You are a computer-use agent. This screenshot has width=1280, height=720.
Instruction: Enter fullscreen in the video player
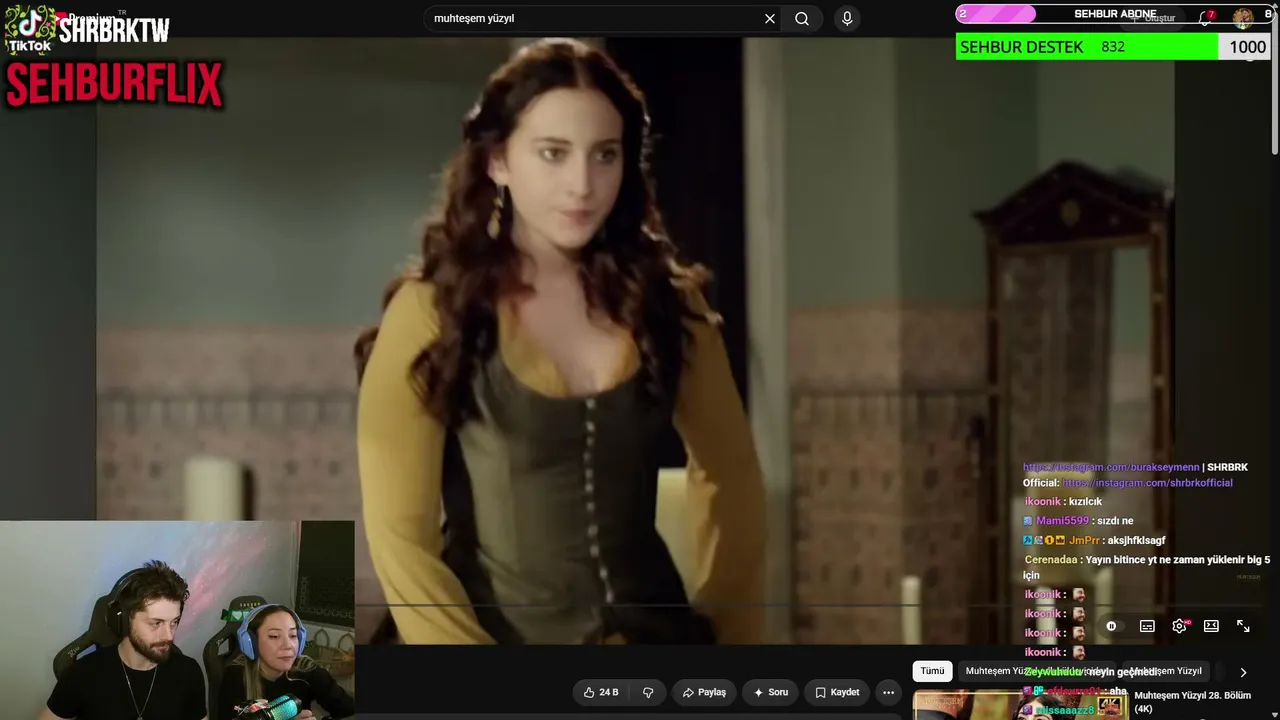pyautogui.click(x=1243, y=626)
